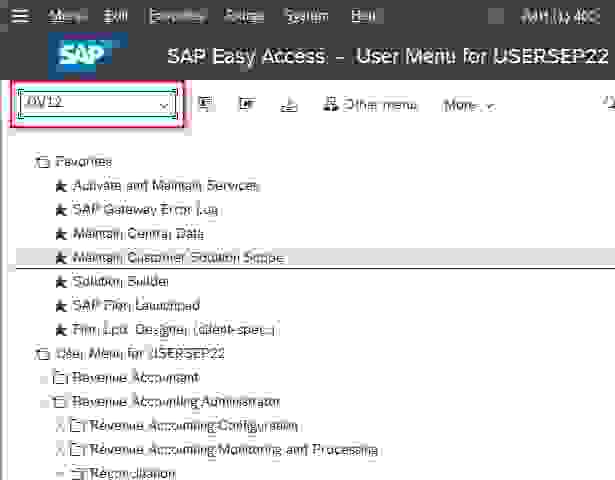Expand the More toolbar dropdown
The height and width of the screenshot is (480, 615).
click(468, 105)
